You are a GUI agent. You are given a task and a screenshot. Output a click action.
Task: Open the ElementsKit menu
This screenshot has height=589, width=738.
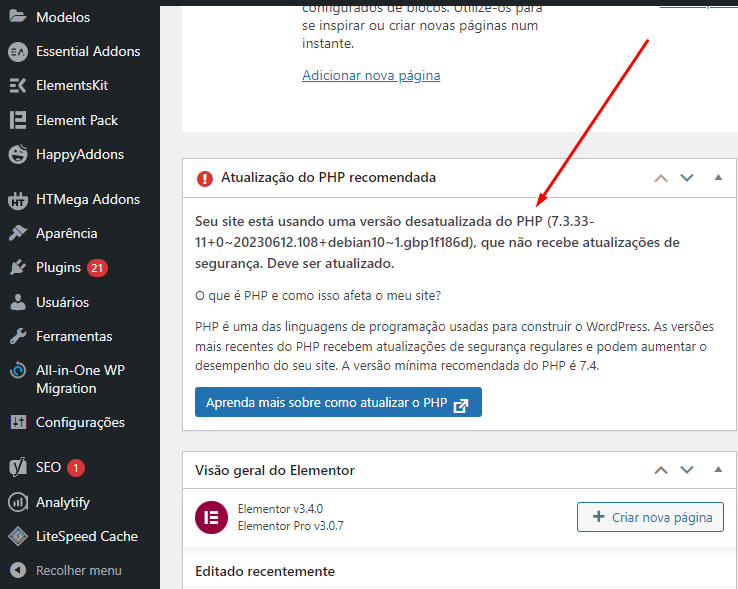(72, 85)
